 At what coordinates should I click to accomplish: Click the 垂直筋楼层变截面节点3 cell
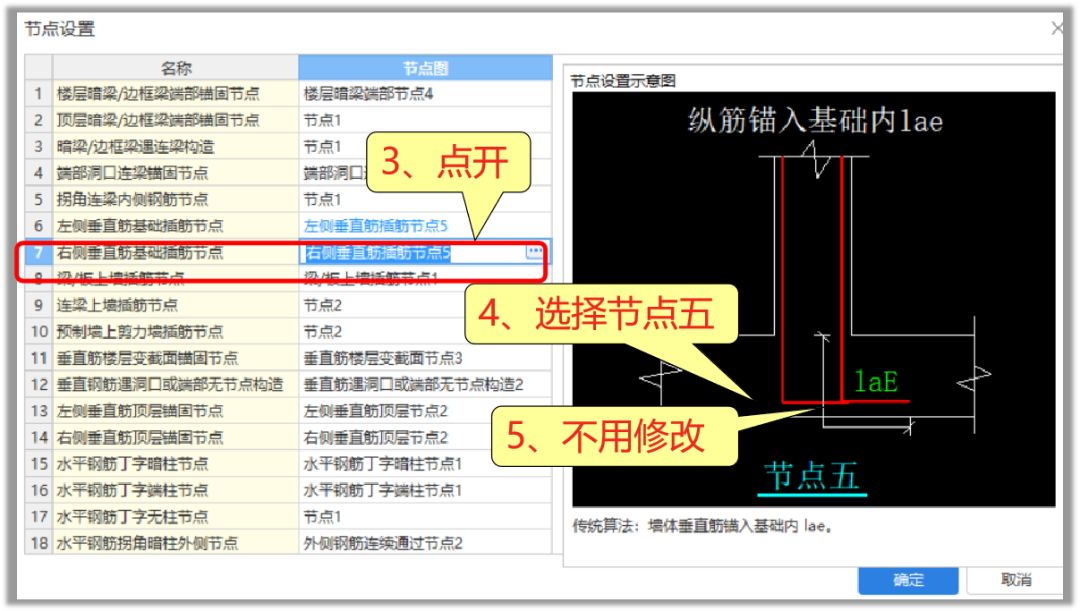pyautogui.click(x=425, y=358)
